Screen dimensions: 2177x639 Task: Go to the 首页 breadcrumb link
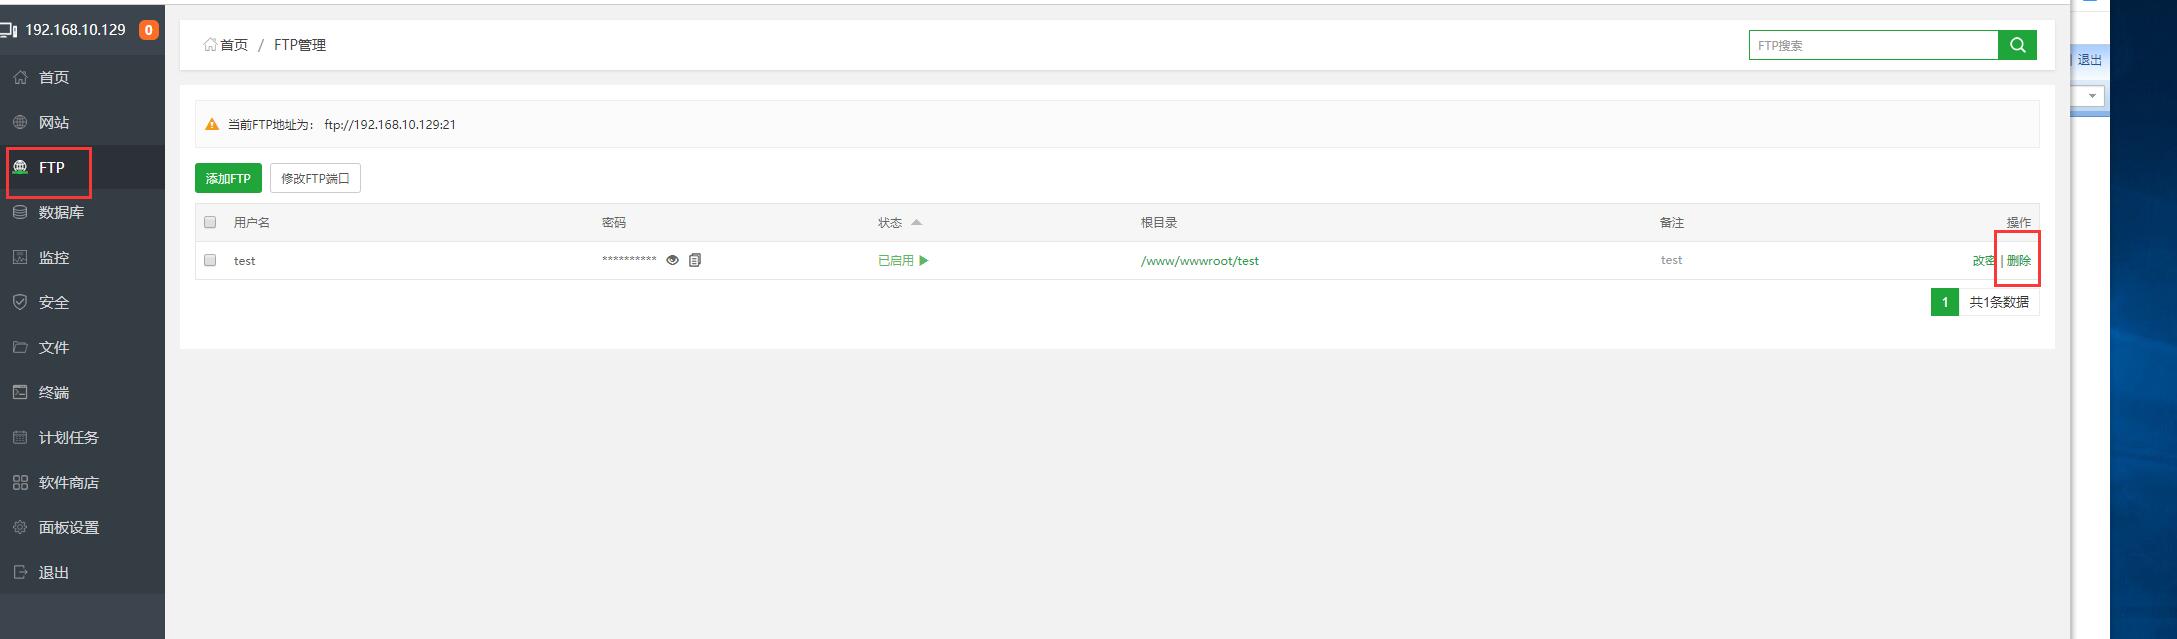point(234,44)
